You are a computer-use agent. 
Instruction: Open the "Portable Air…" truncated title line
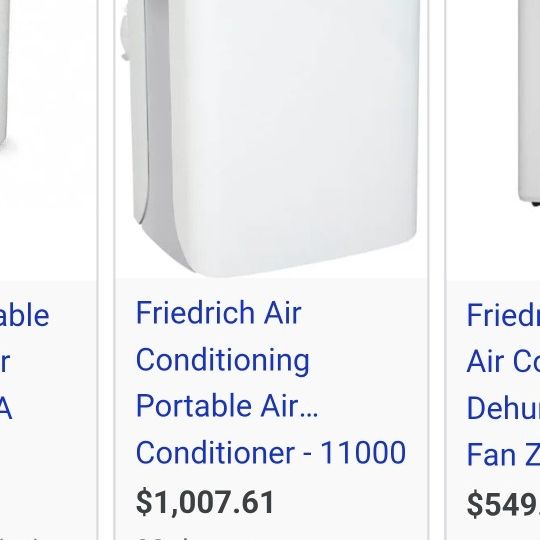coord(227,406)
